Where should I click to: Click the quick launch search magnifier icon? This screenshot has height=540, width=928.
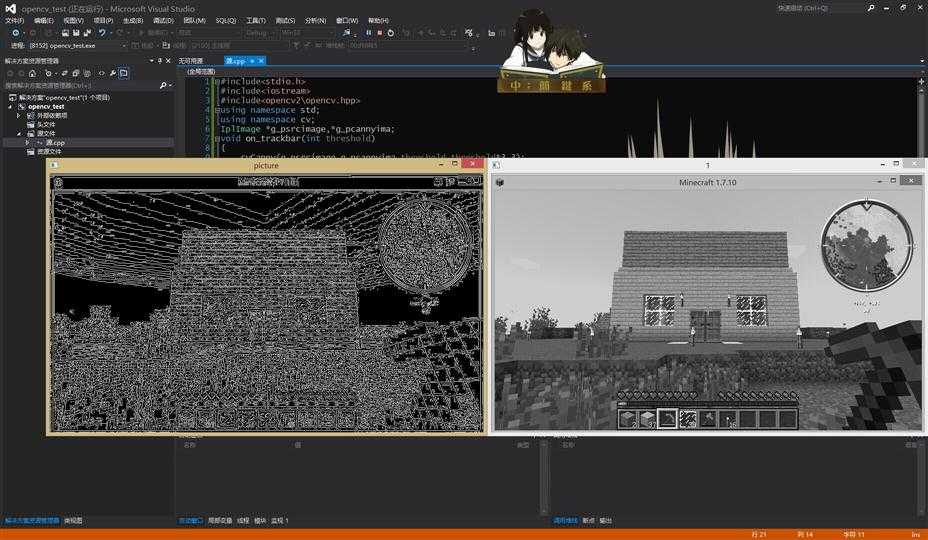click(871, 8)
